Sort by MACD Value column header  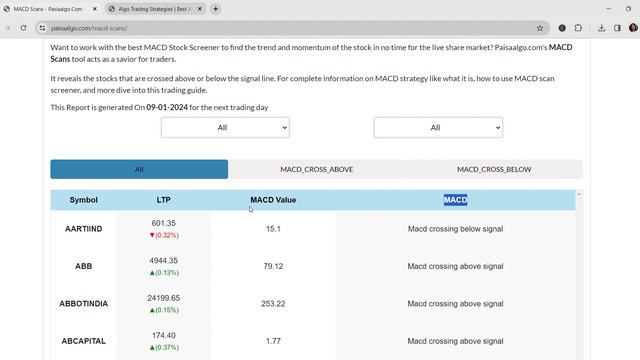(x=273, y=200)
